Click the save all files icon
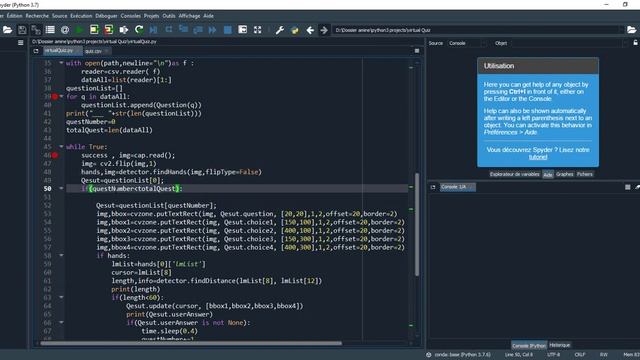Viewport: 640px width, 360px height. 36,30
